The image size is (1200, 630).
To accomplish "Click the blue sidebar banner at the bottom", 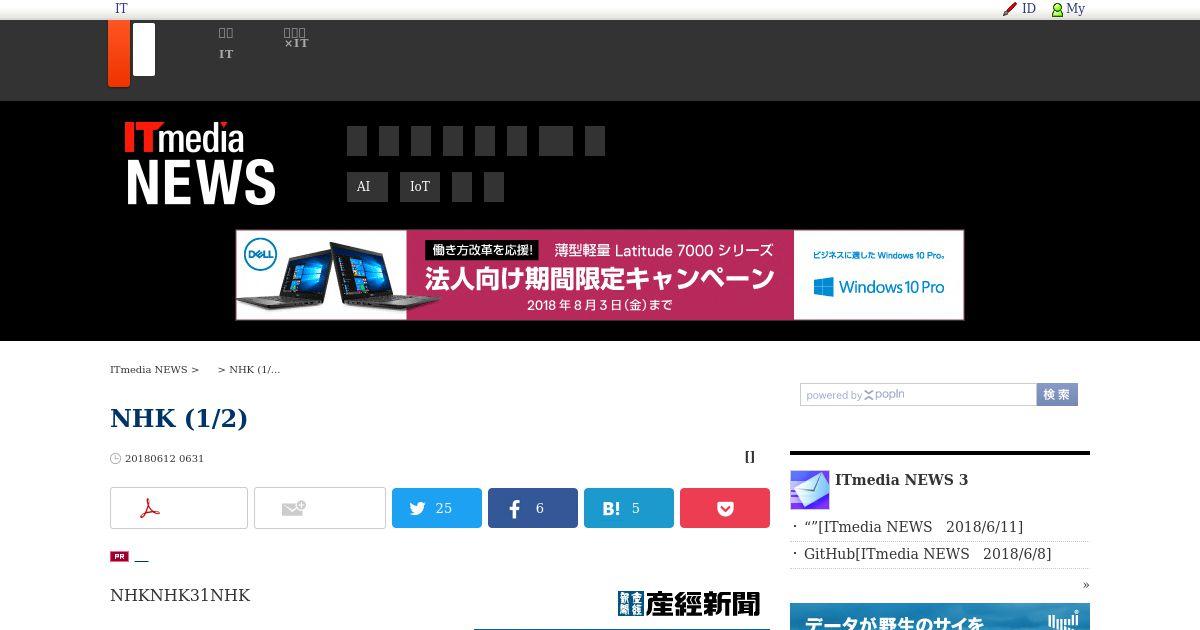I will 940,616.
